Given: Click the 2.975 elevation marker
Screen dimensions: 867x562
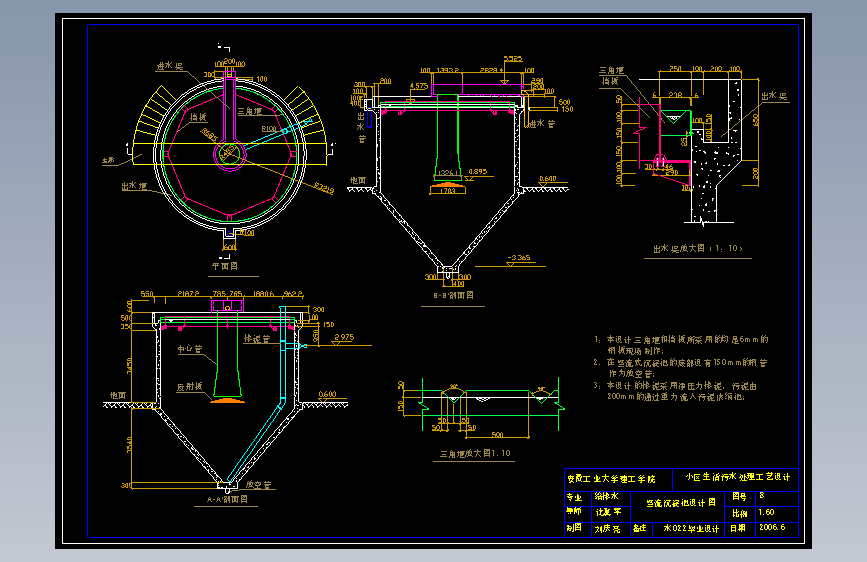Looking at the screenshot, I should pos(344,337).
